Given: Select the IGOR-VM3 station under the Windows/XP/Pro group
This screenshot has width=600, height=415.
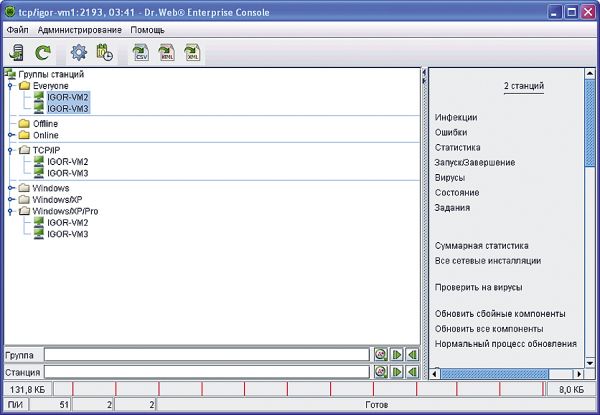Looking at the screenshot, I should pyautogui.click(x=67, y=234).
